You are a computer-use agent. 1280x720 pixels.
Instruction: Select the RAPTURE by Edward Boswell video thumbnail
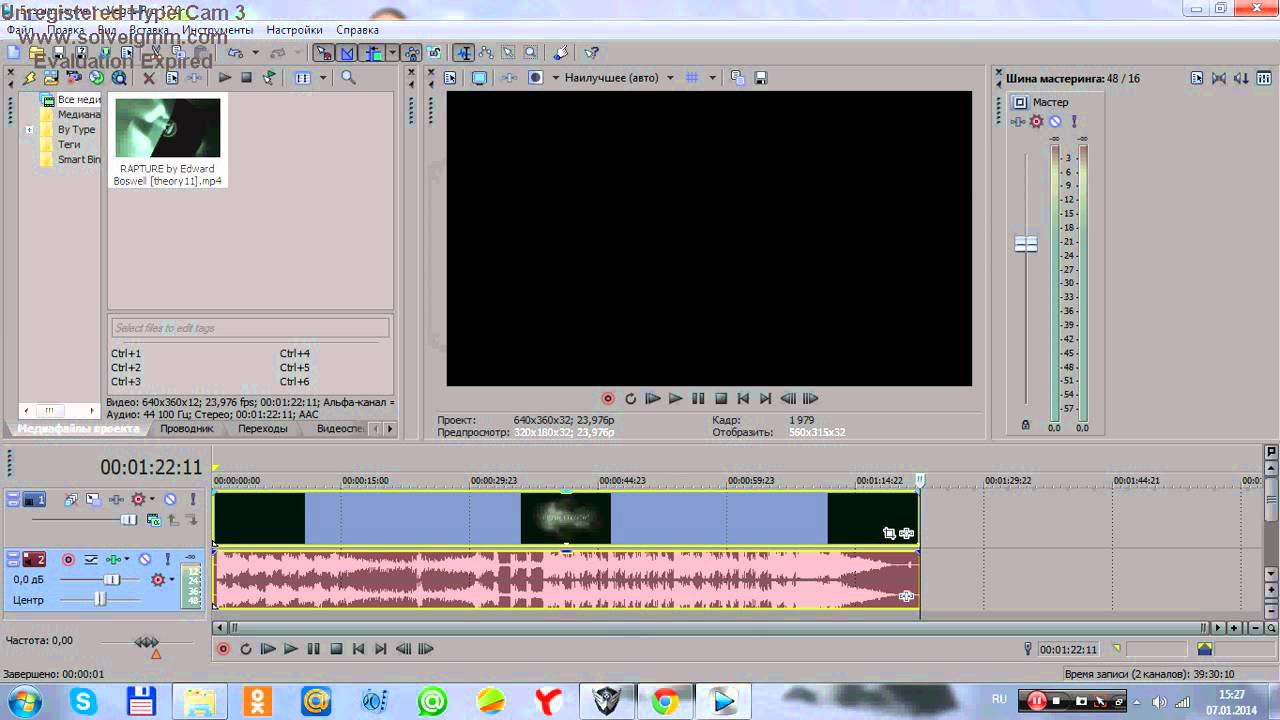pos(167,128)
